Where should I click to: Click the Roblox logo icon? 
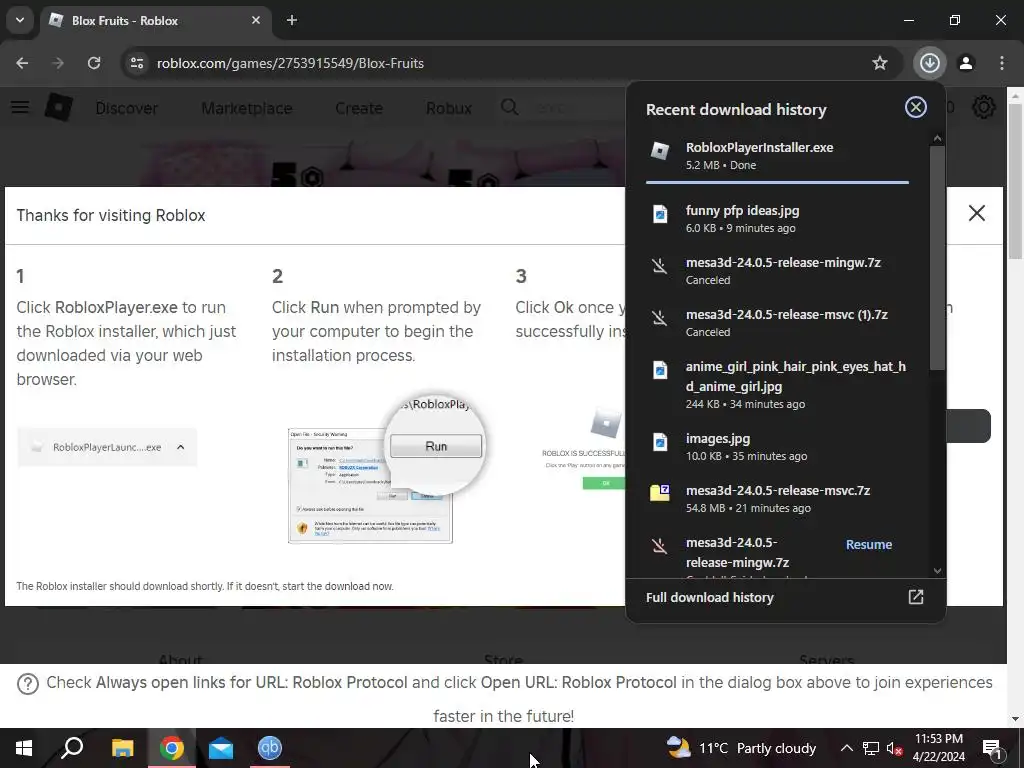59,107
